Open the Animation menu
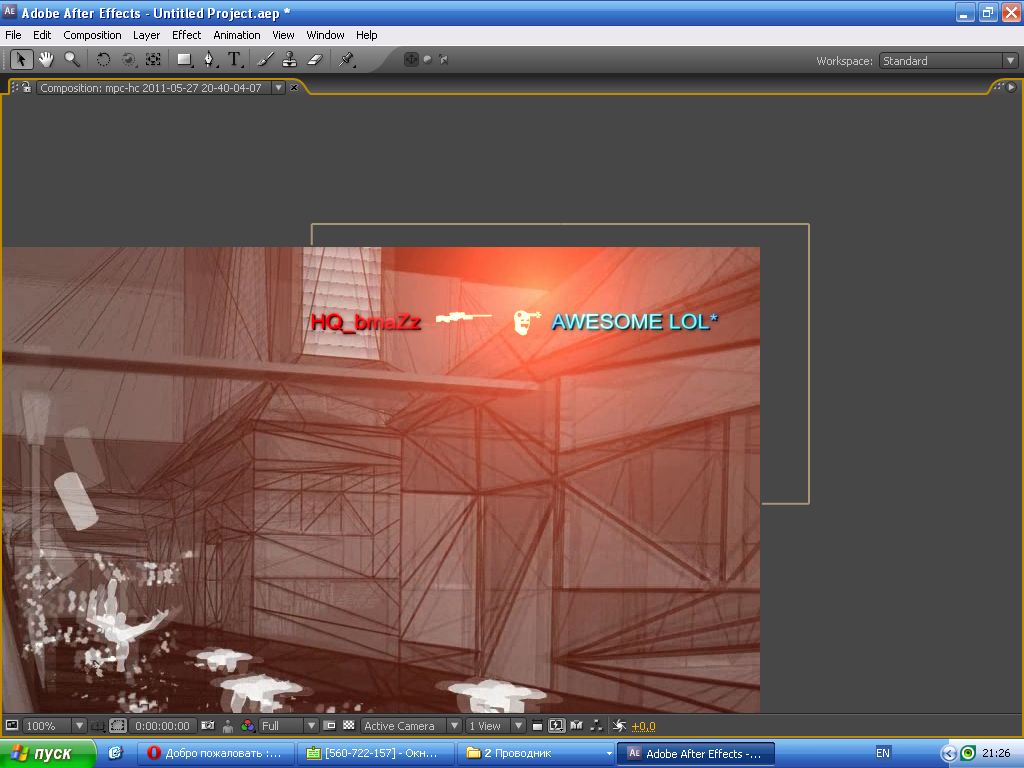Image resolution: width=1024 pixels, height=768 pixels. (236, 35)
